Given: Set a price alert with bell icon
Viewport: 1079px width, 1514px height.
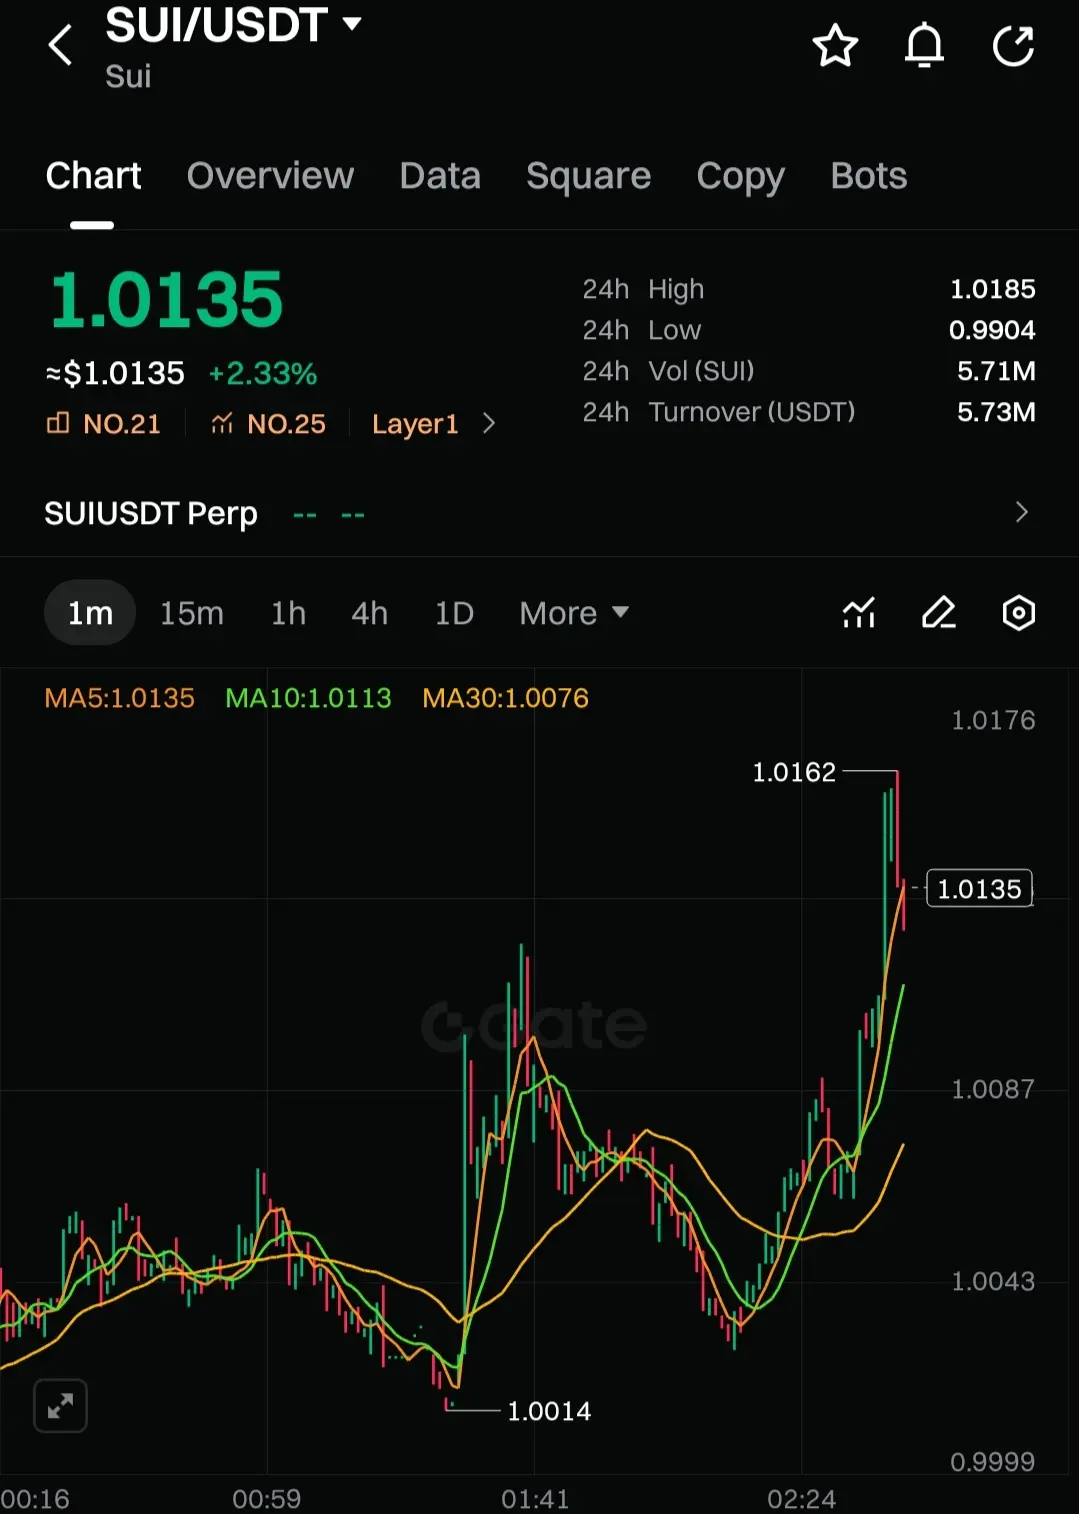Looking at the screenshot, I should 924,46.
